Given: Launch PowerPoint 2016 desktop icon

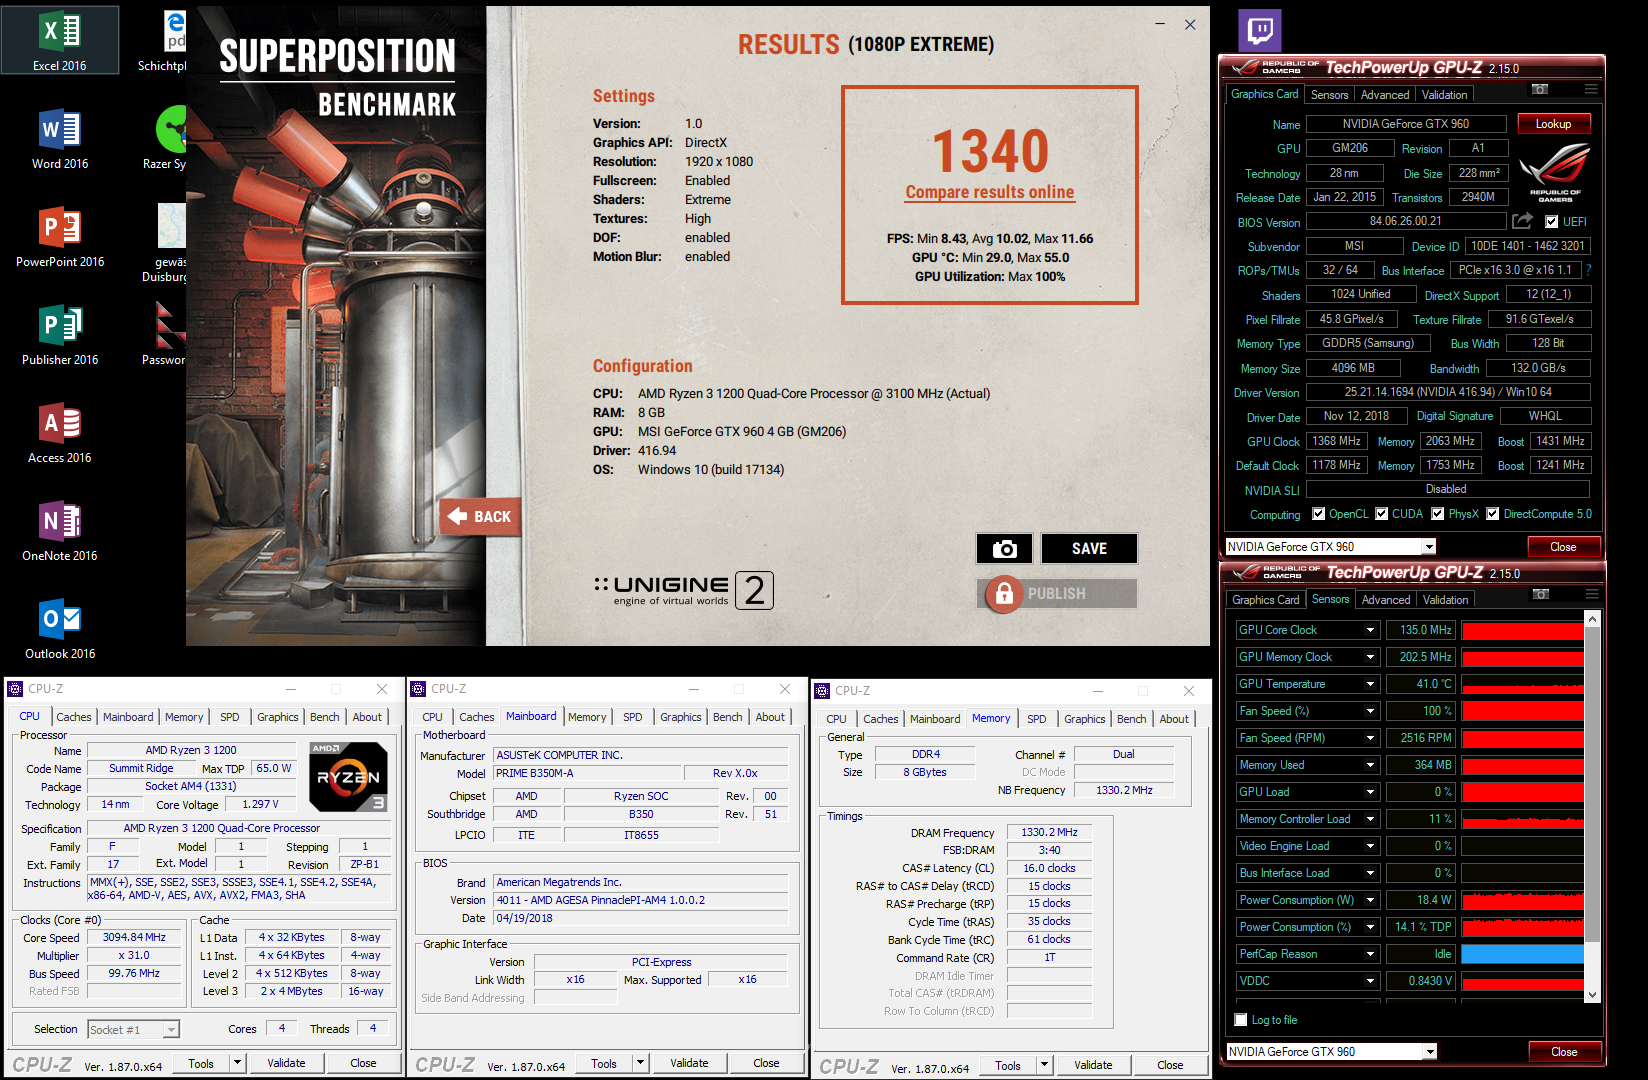Looking at the screenshot, I should pos(60,236).
